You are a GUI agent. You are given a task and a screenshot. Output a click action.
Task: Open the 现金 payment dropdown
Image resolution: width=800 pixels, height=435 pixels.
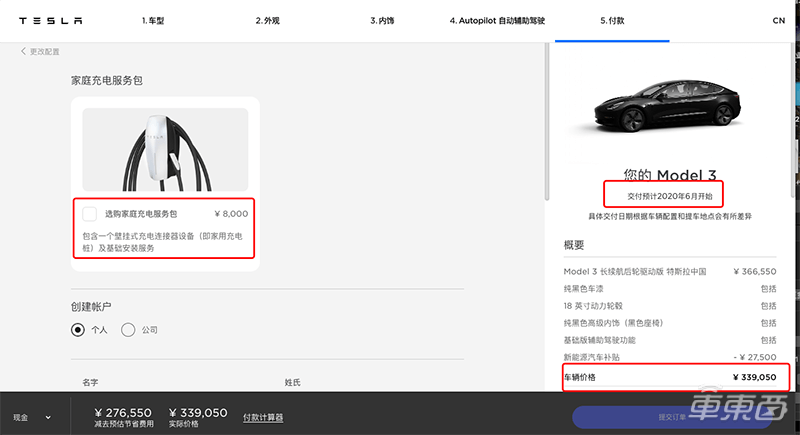point(32,418)
